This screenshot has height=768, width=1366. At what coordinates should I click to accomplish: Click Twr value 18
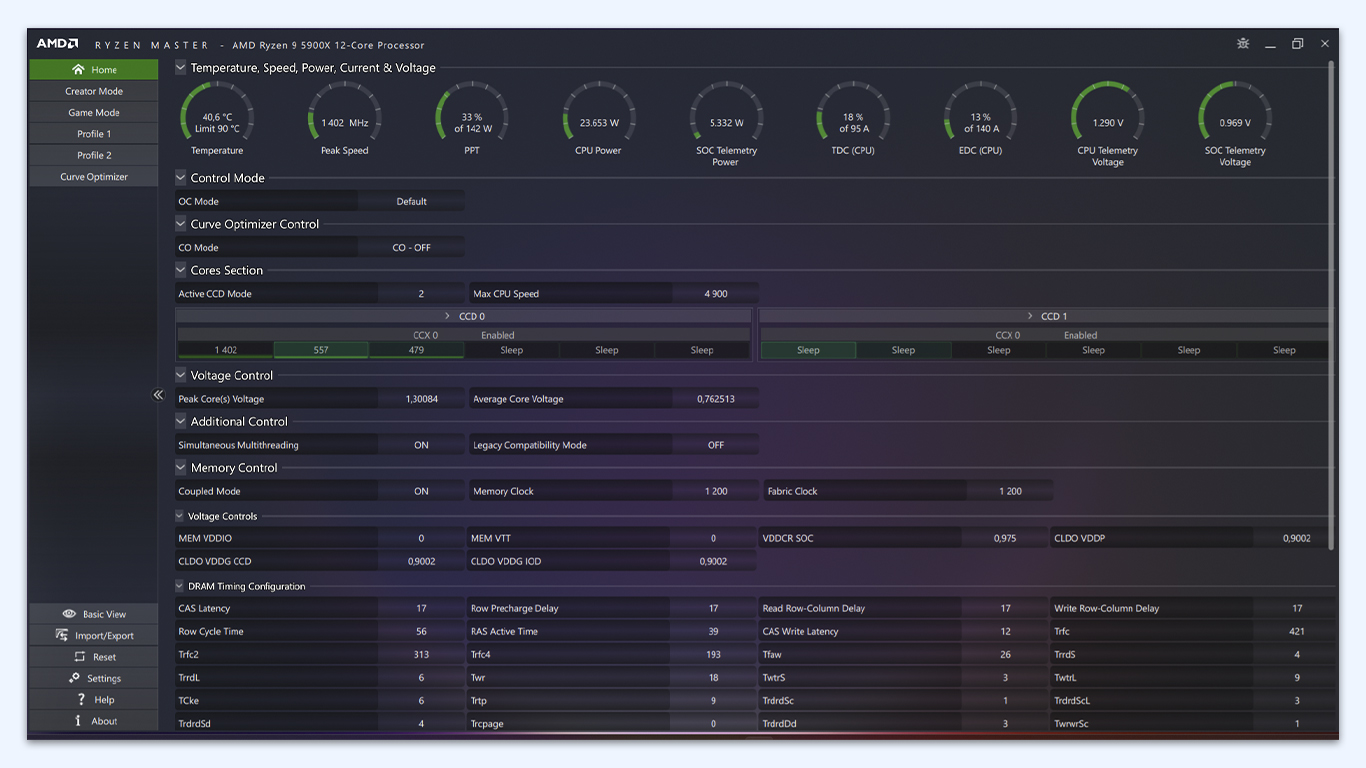tap(713, 678)
